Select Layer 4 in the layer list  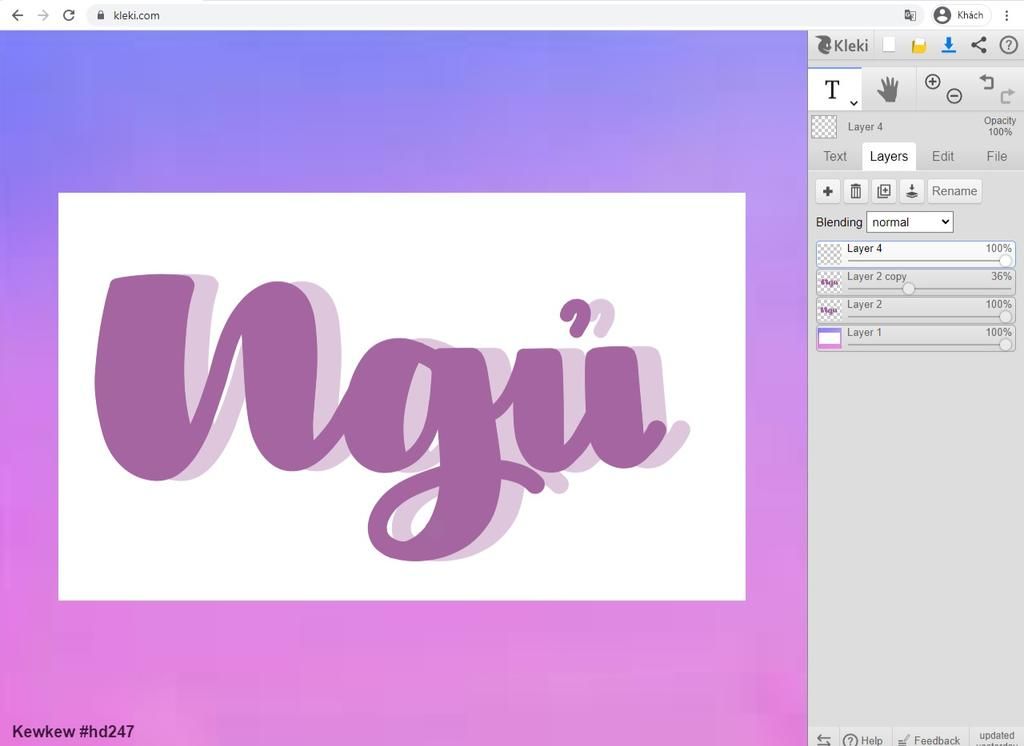[916, 254]
